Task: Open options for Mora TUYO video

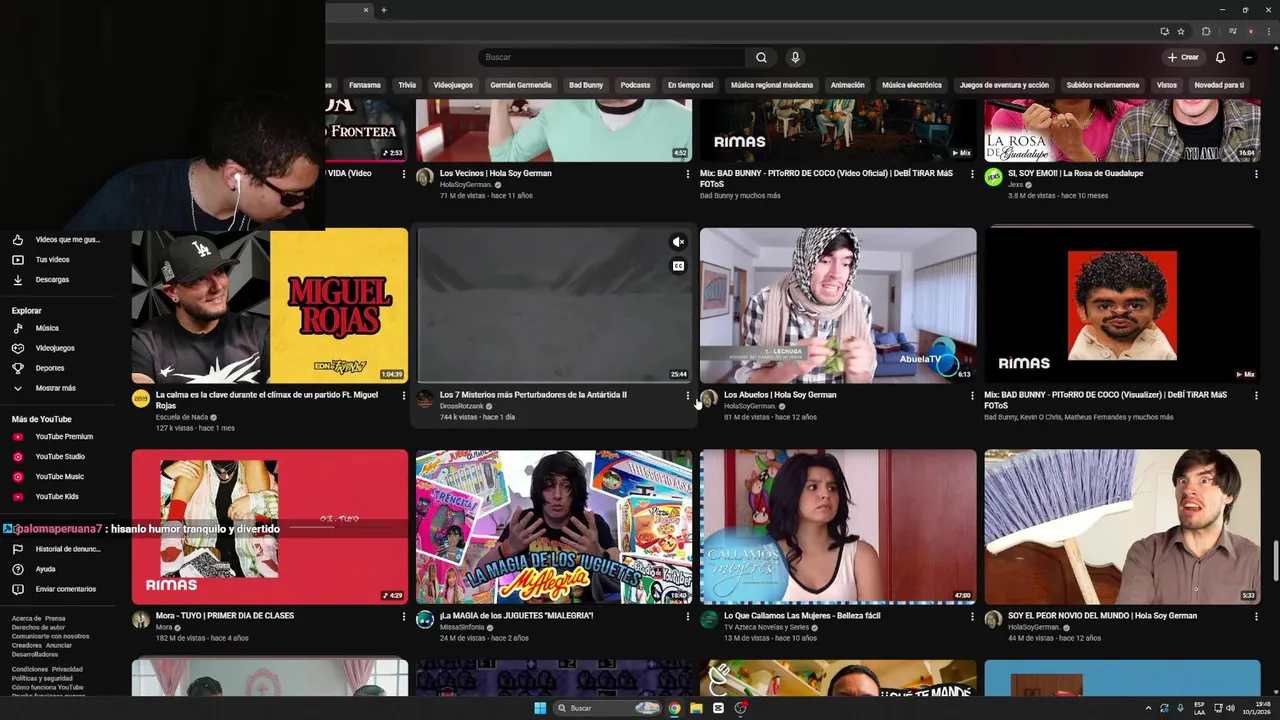Action: 404,617
